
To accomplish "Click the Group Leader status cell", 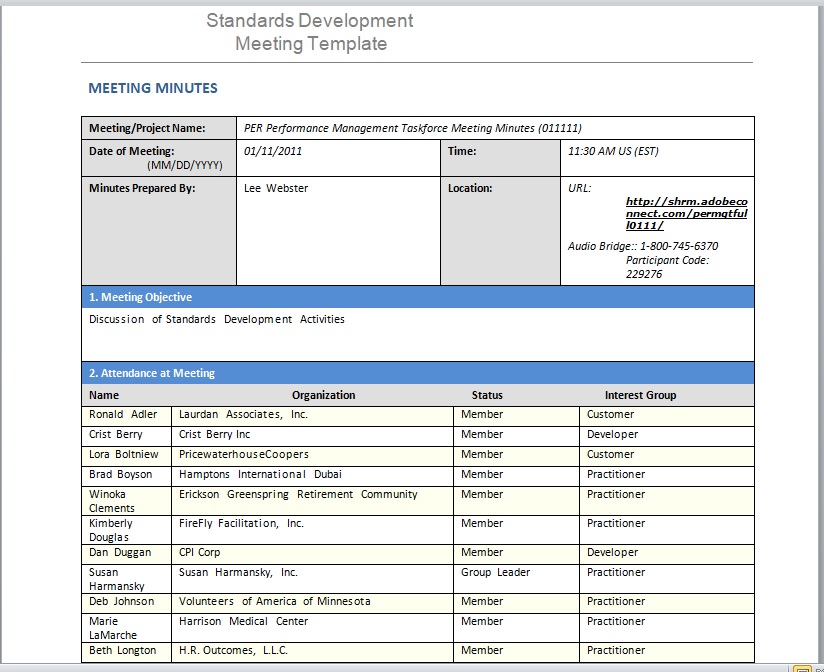I will coord(495,572).
